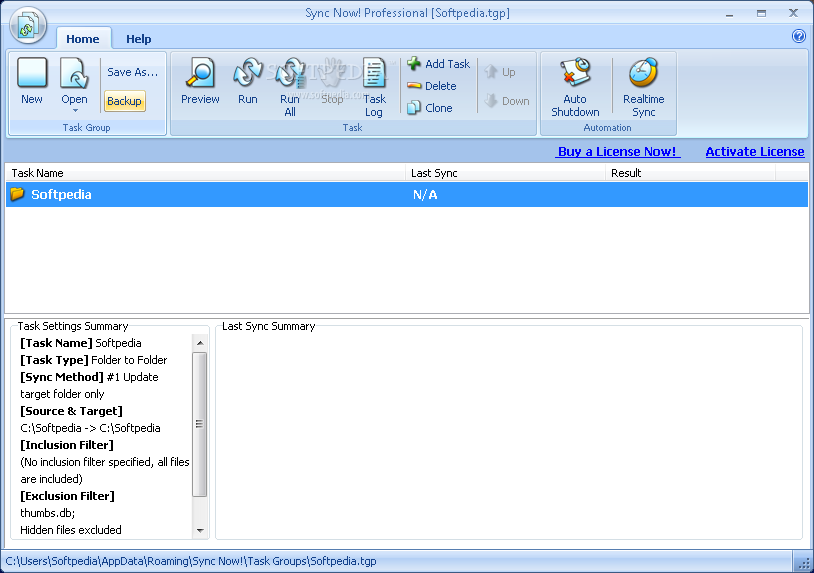Click the status bar file path
This screenshot has height=573, width=814.
pos(191,561)
